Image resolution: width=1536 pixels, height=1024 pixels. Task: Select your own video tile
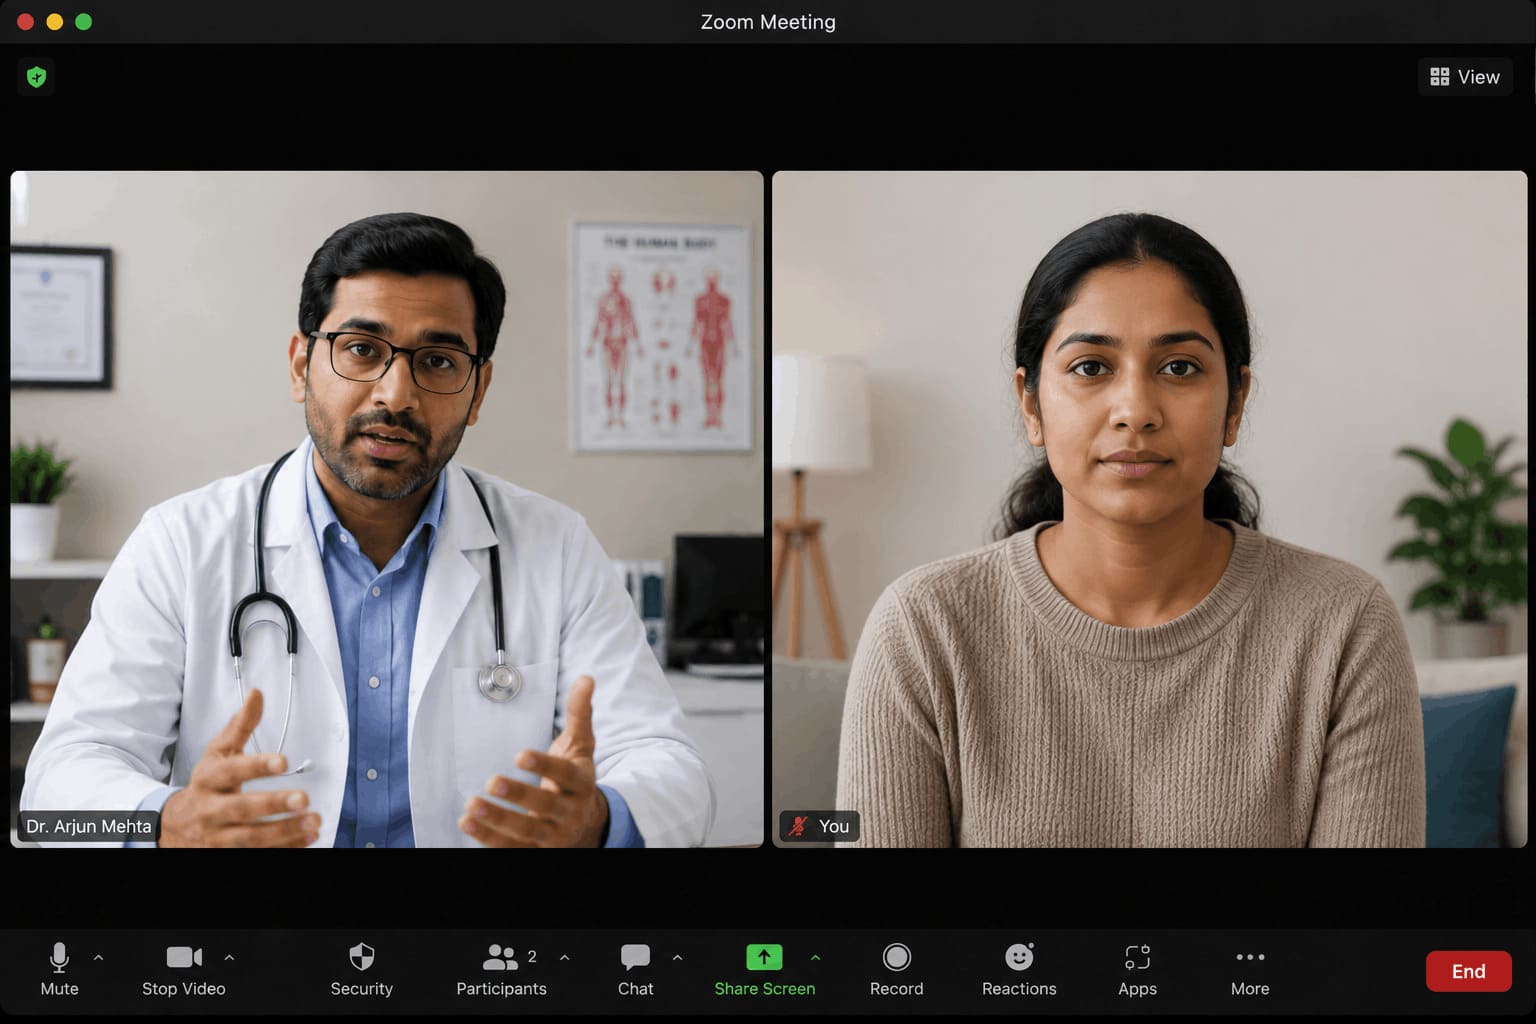tap(1150, 509)
